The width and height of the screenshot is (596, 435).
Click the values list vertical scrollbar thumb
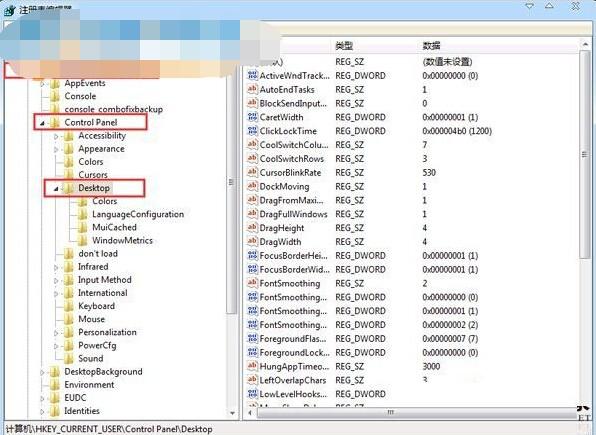click(x=585, y=154)
